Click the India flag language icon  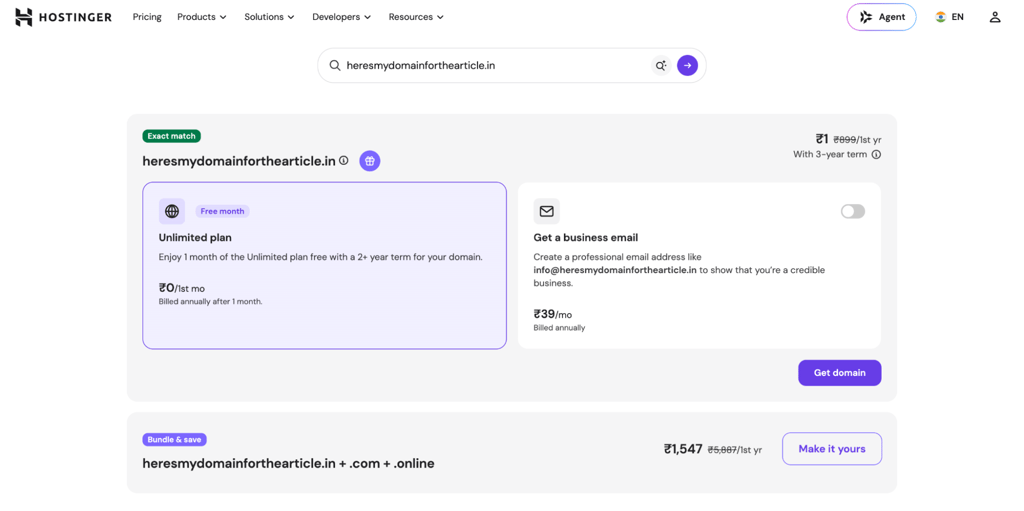coord(940,17)
